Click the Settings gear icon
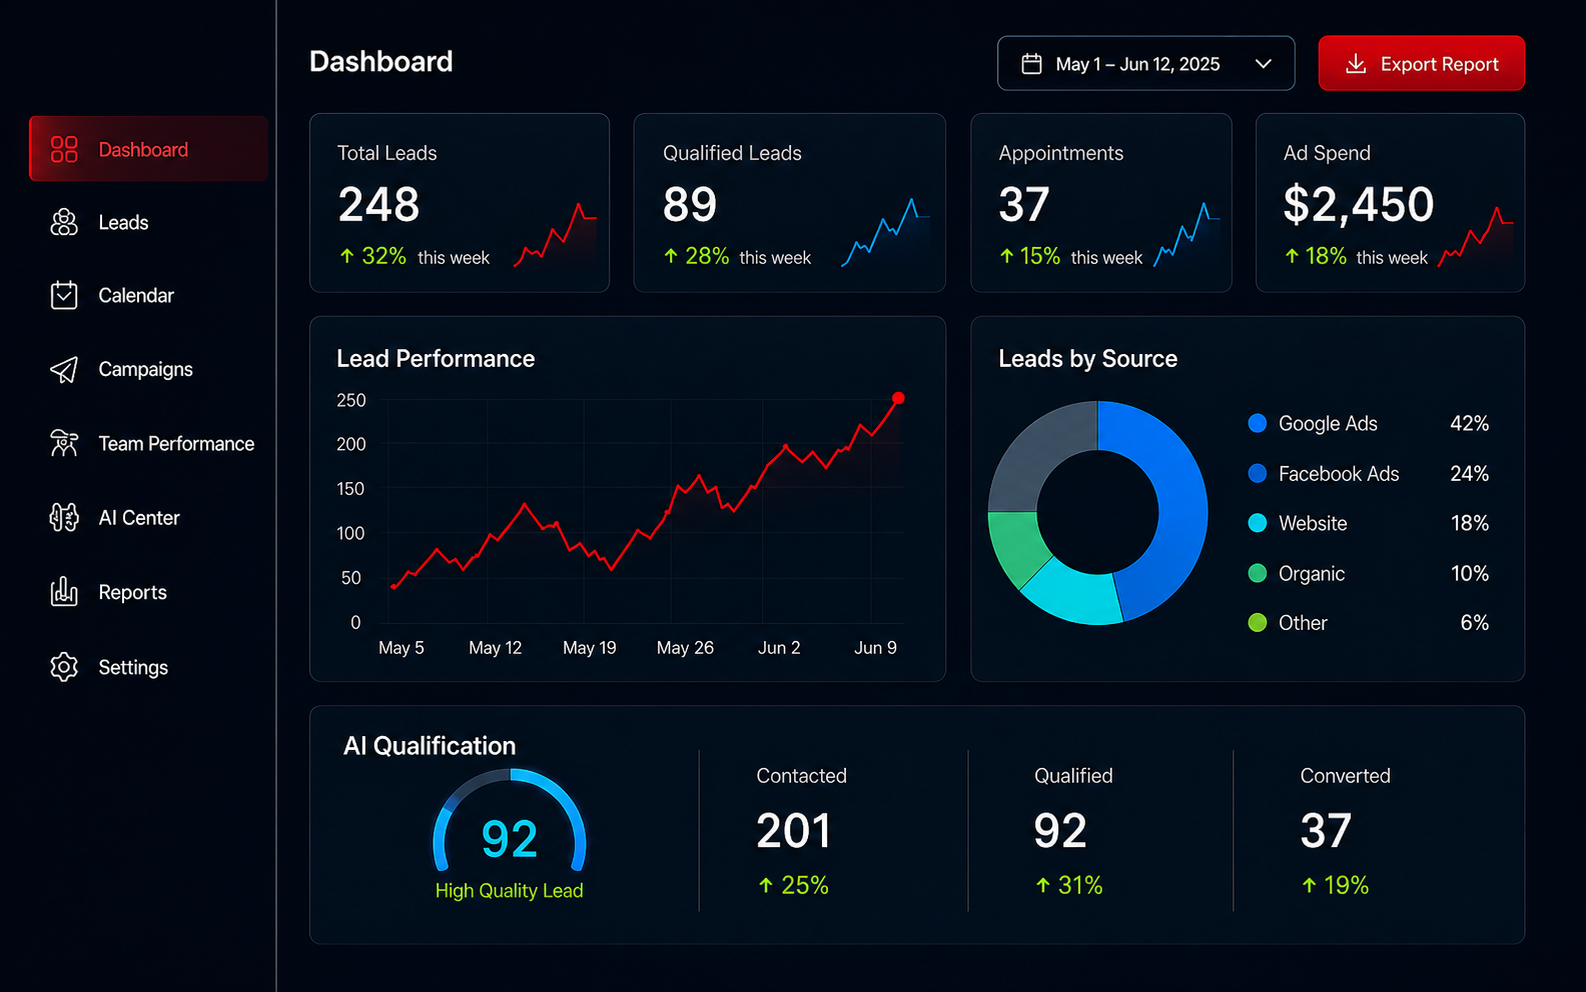This screenshot has width=1586, height=992. tap(64, 667)
